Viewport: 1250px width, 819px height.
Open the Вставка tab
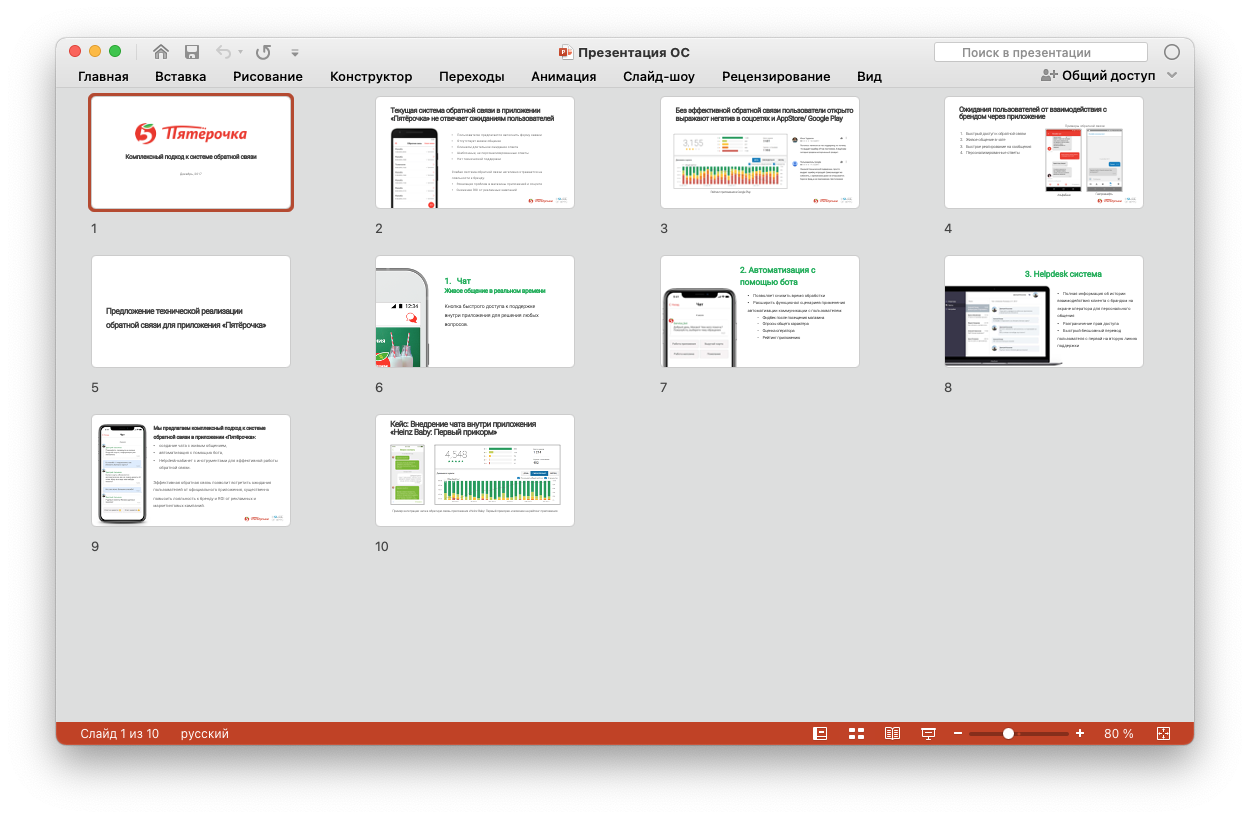tap(181, 76)
